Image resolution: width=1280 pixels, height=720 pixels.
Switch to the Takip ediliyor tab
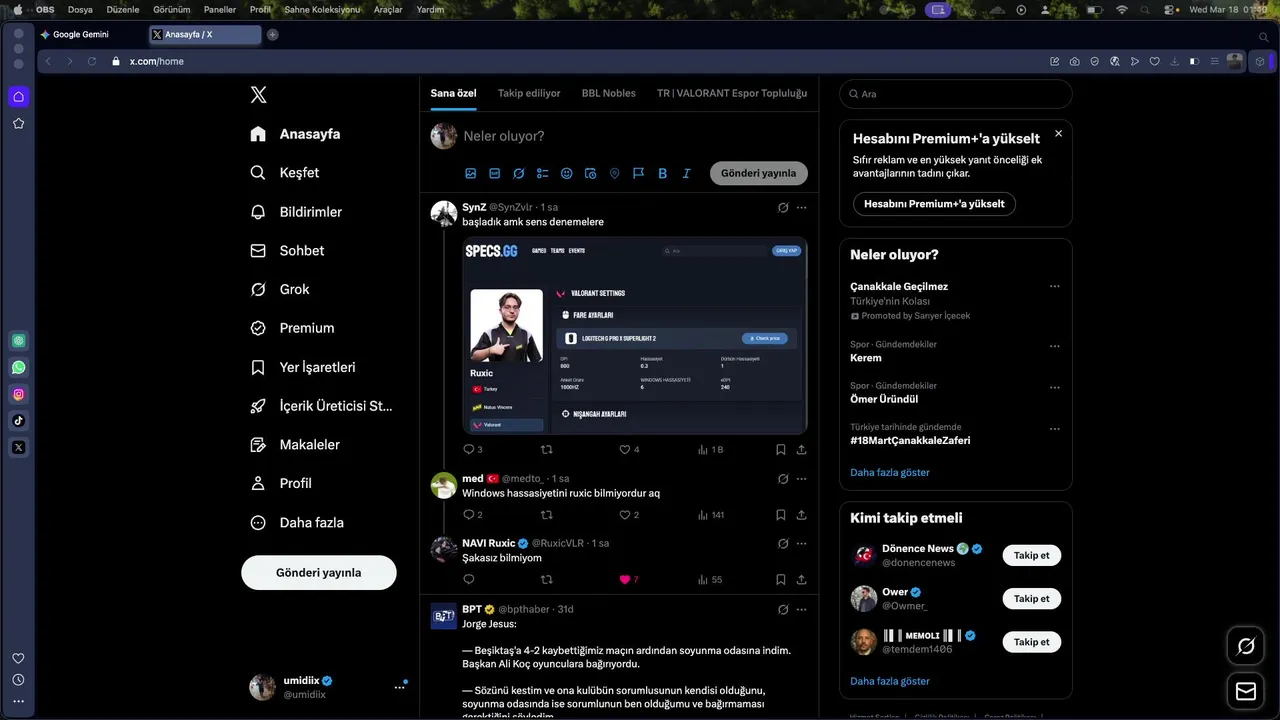click(529, 93)
